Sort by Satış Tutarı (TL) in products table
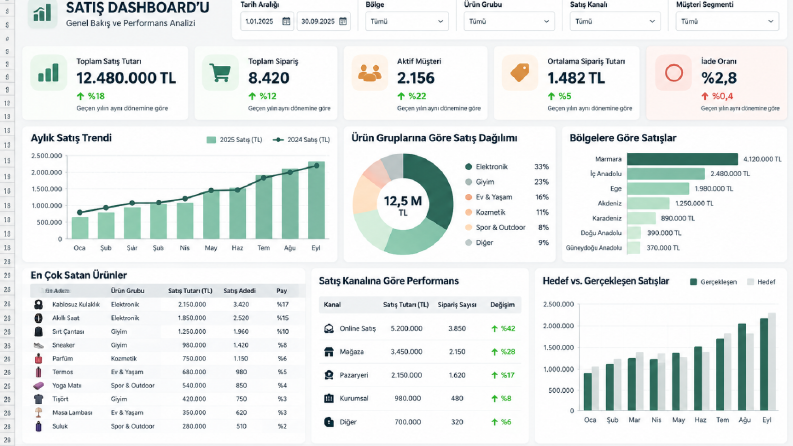 coord(190,291)
